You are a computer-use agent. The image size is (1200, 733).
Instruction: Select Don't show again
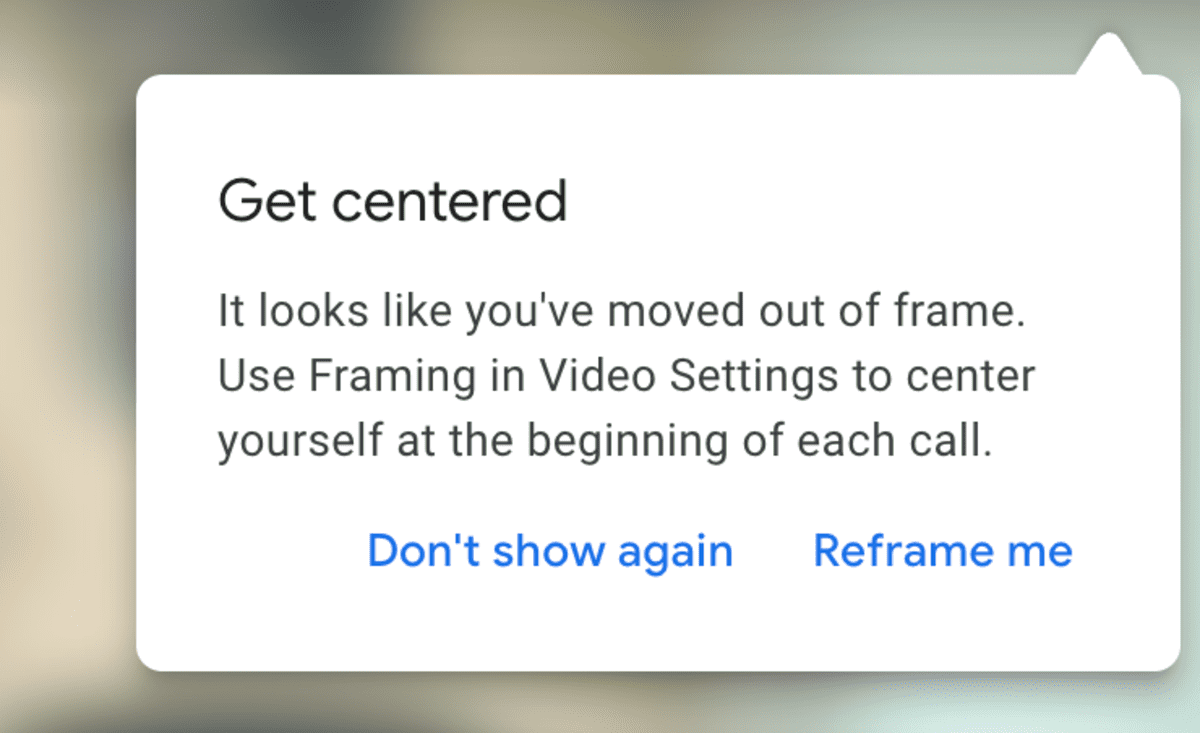(550, 550)
